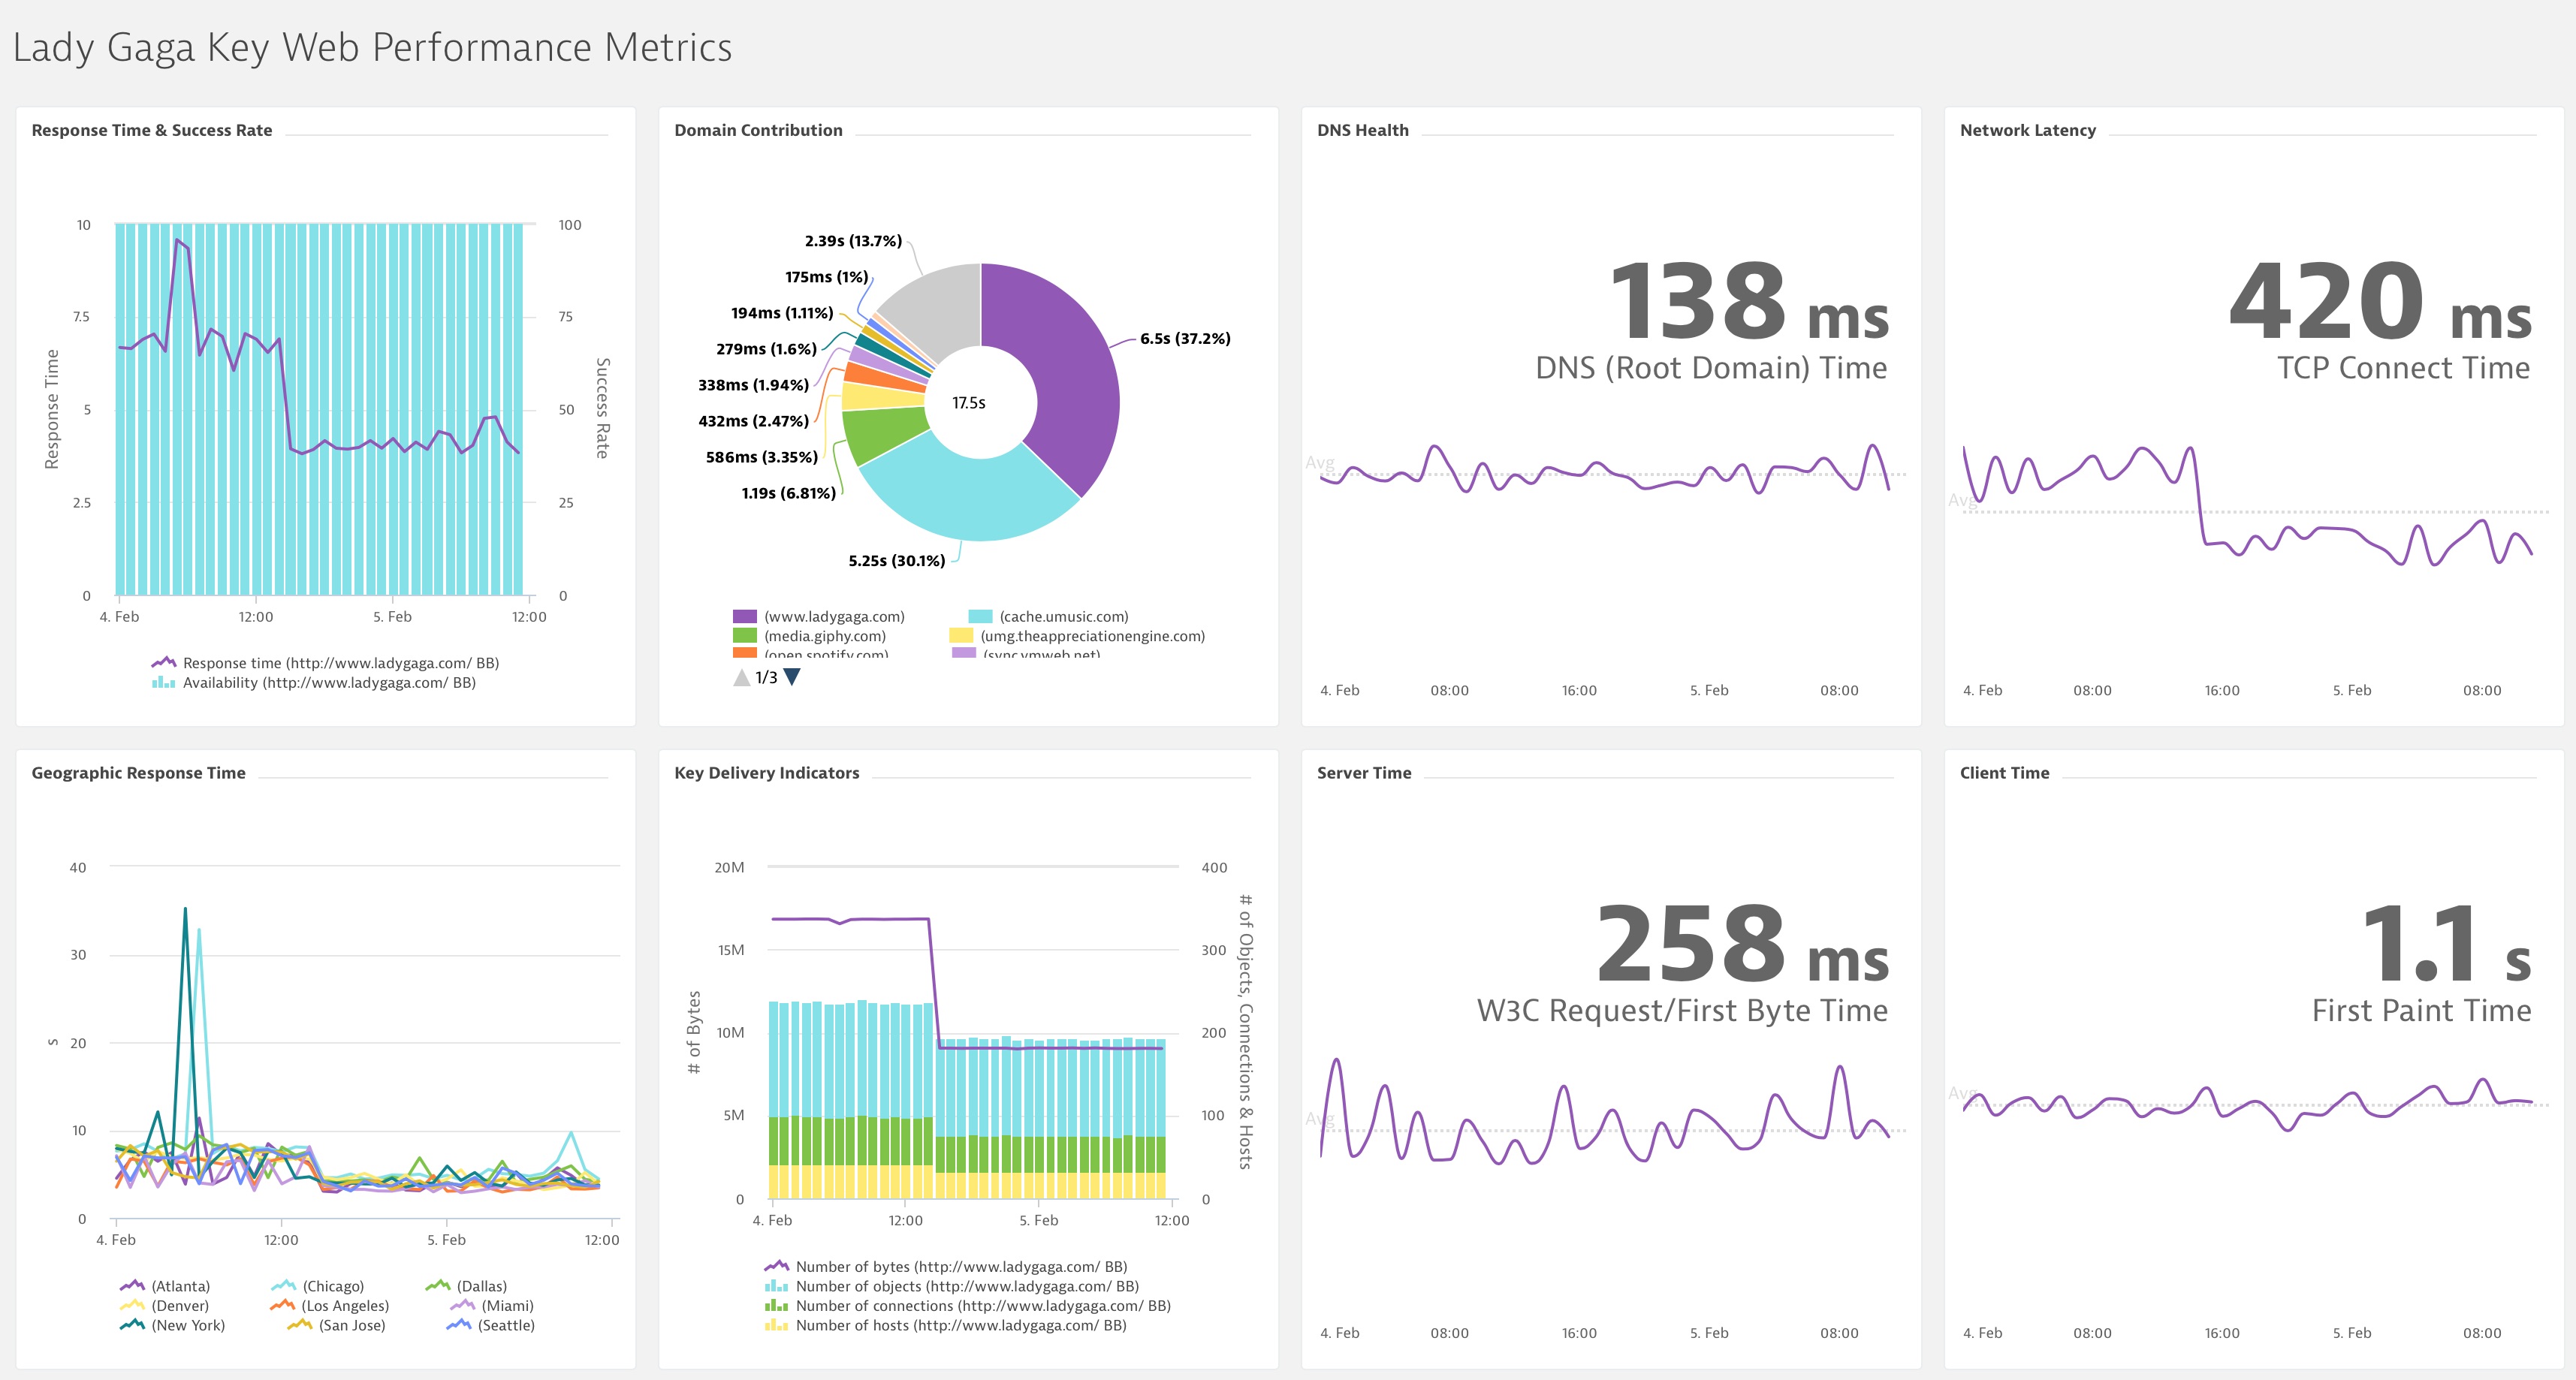Screen dimensions: 2576x1380
Task: Toggle the Miami series legend icon
Action: click(462, 1306)
